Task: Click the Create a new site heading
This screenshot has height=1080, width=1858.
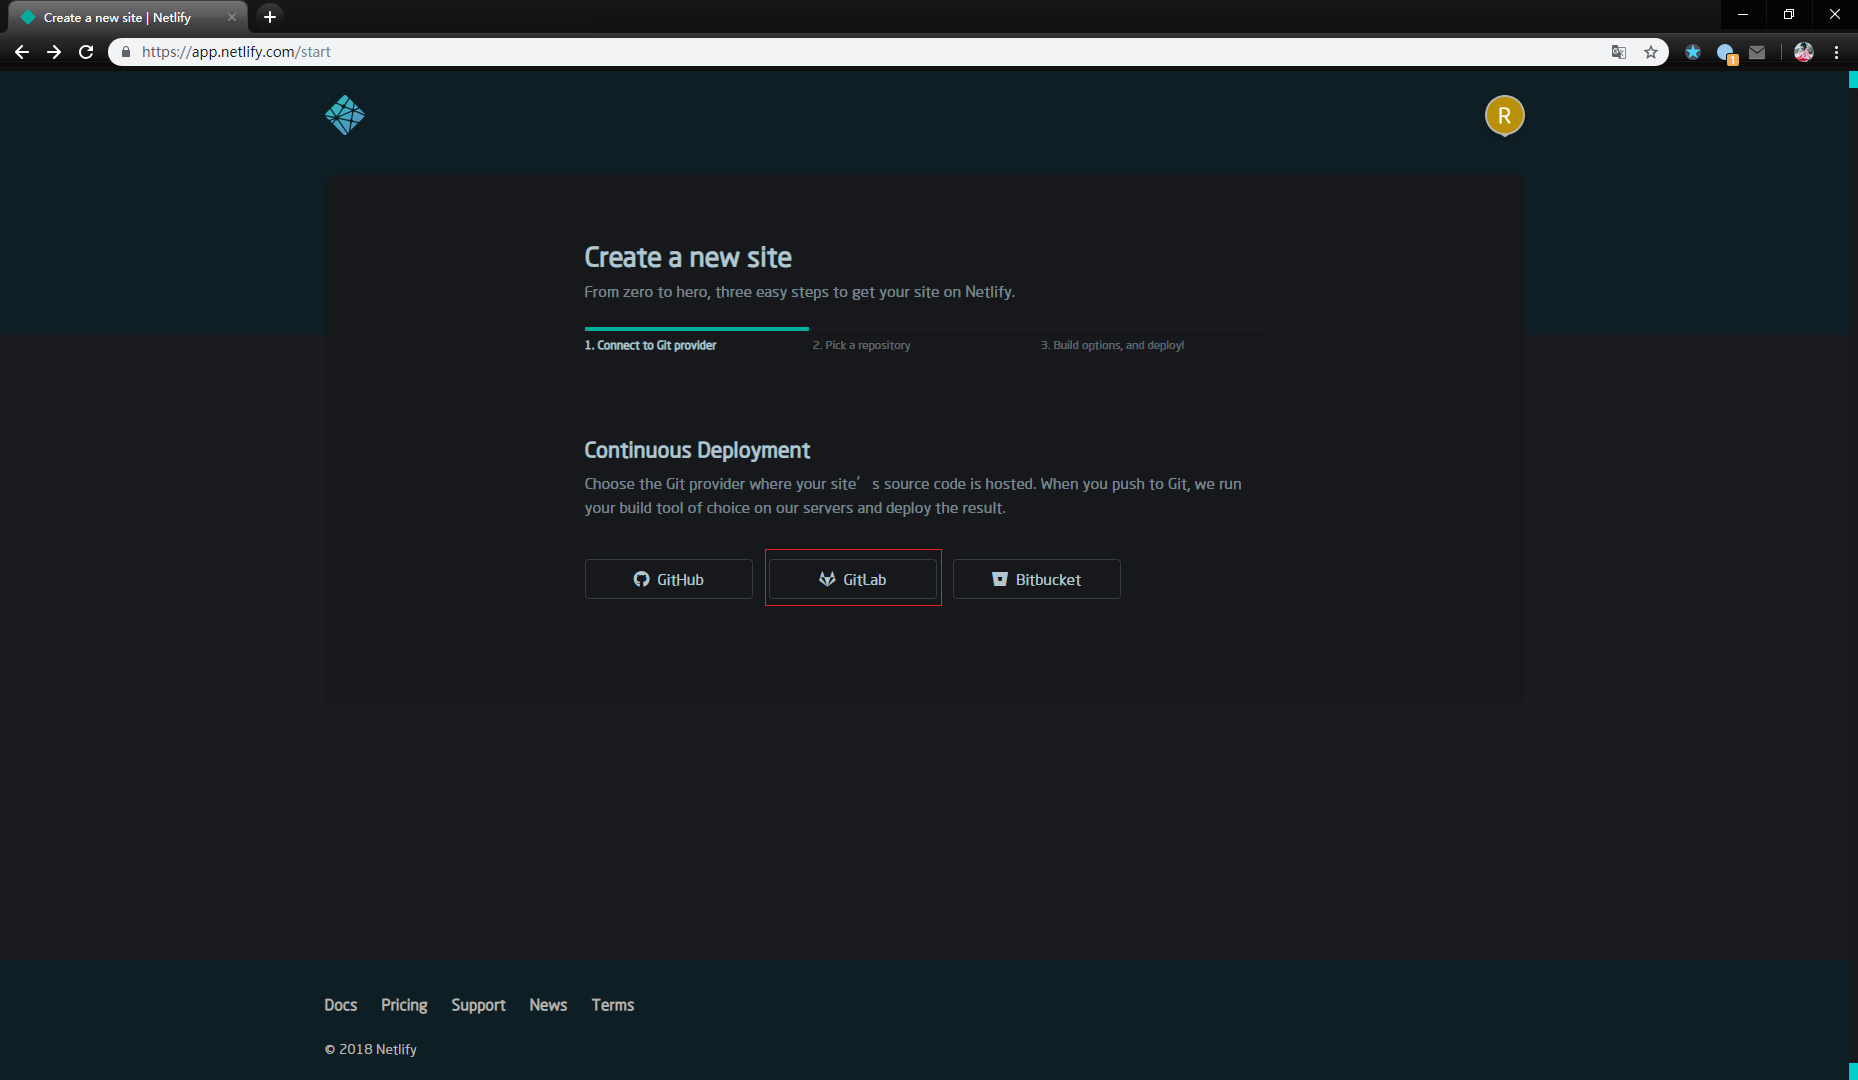Action: click(688, 257)
